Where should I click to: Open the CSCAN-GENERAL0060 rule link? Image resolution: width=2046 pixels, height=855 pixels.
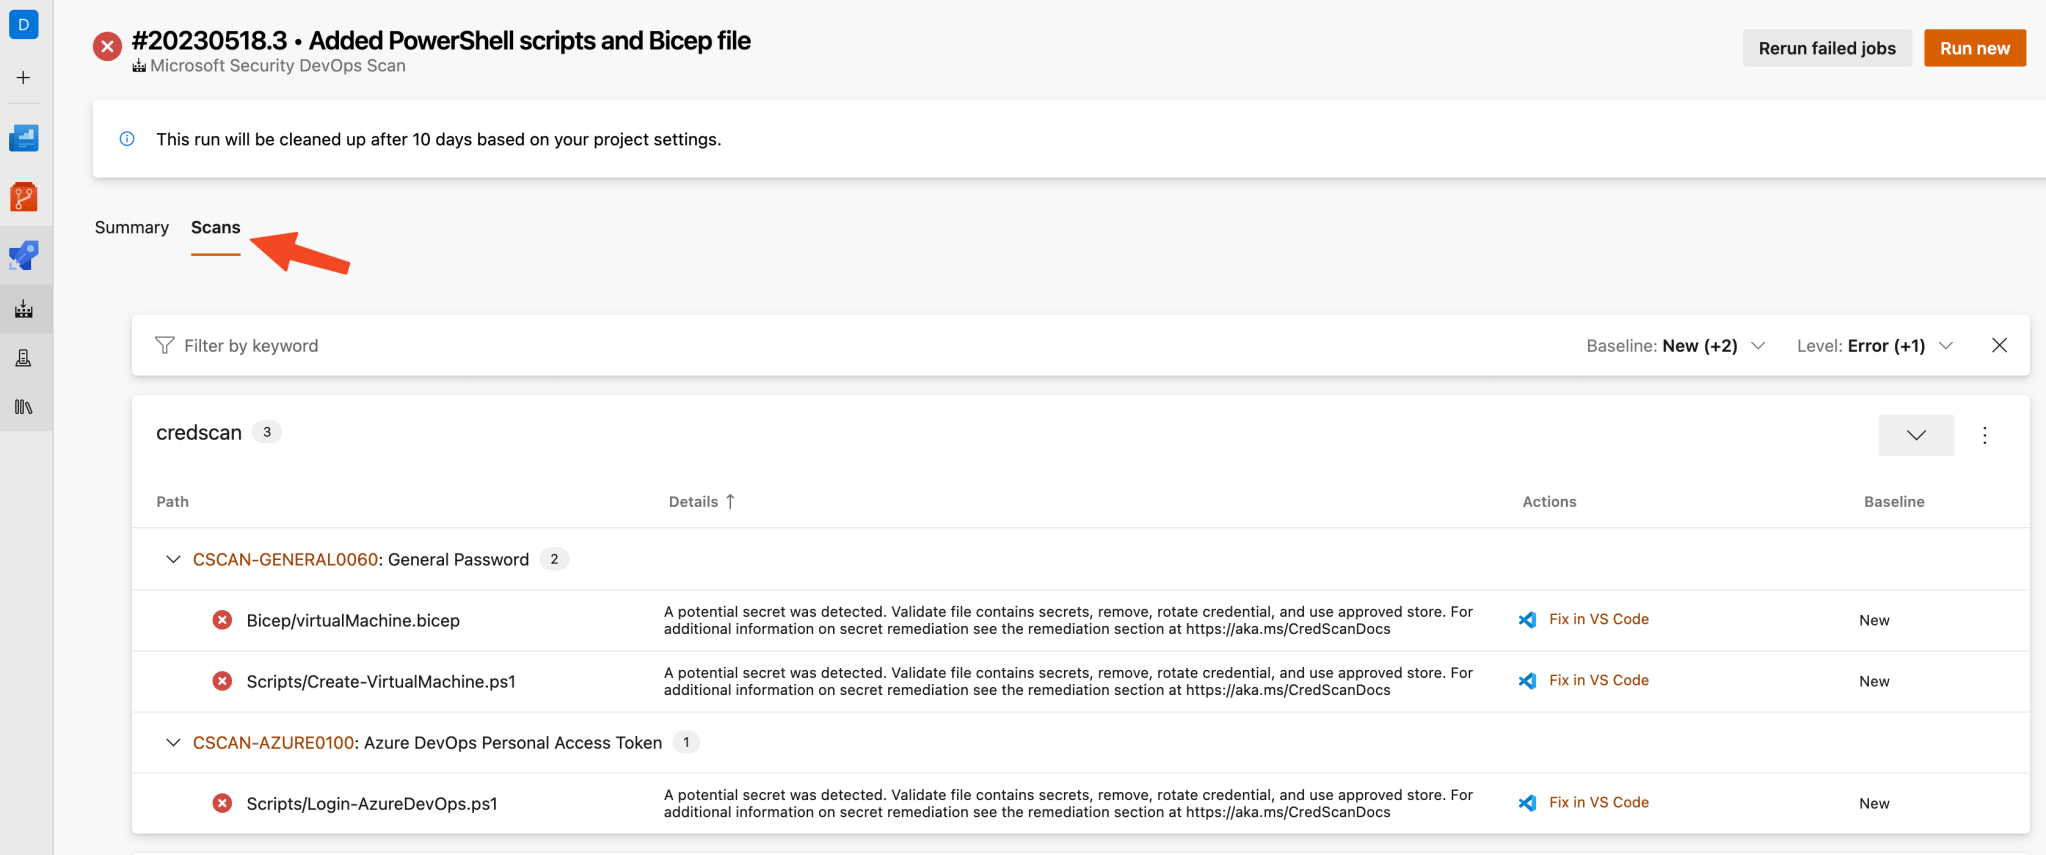point(286,559)
